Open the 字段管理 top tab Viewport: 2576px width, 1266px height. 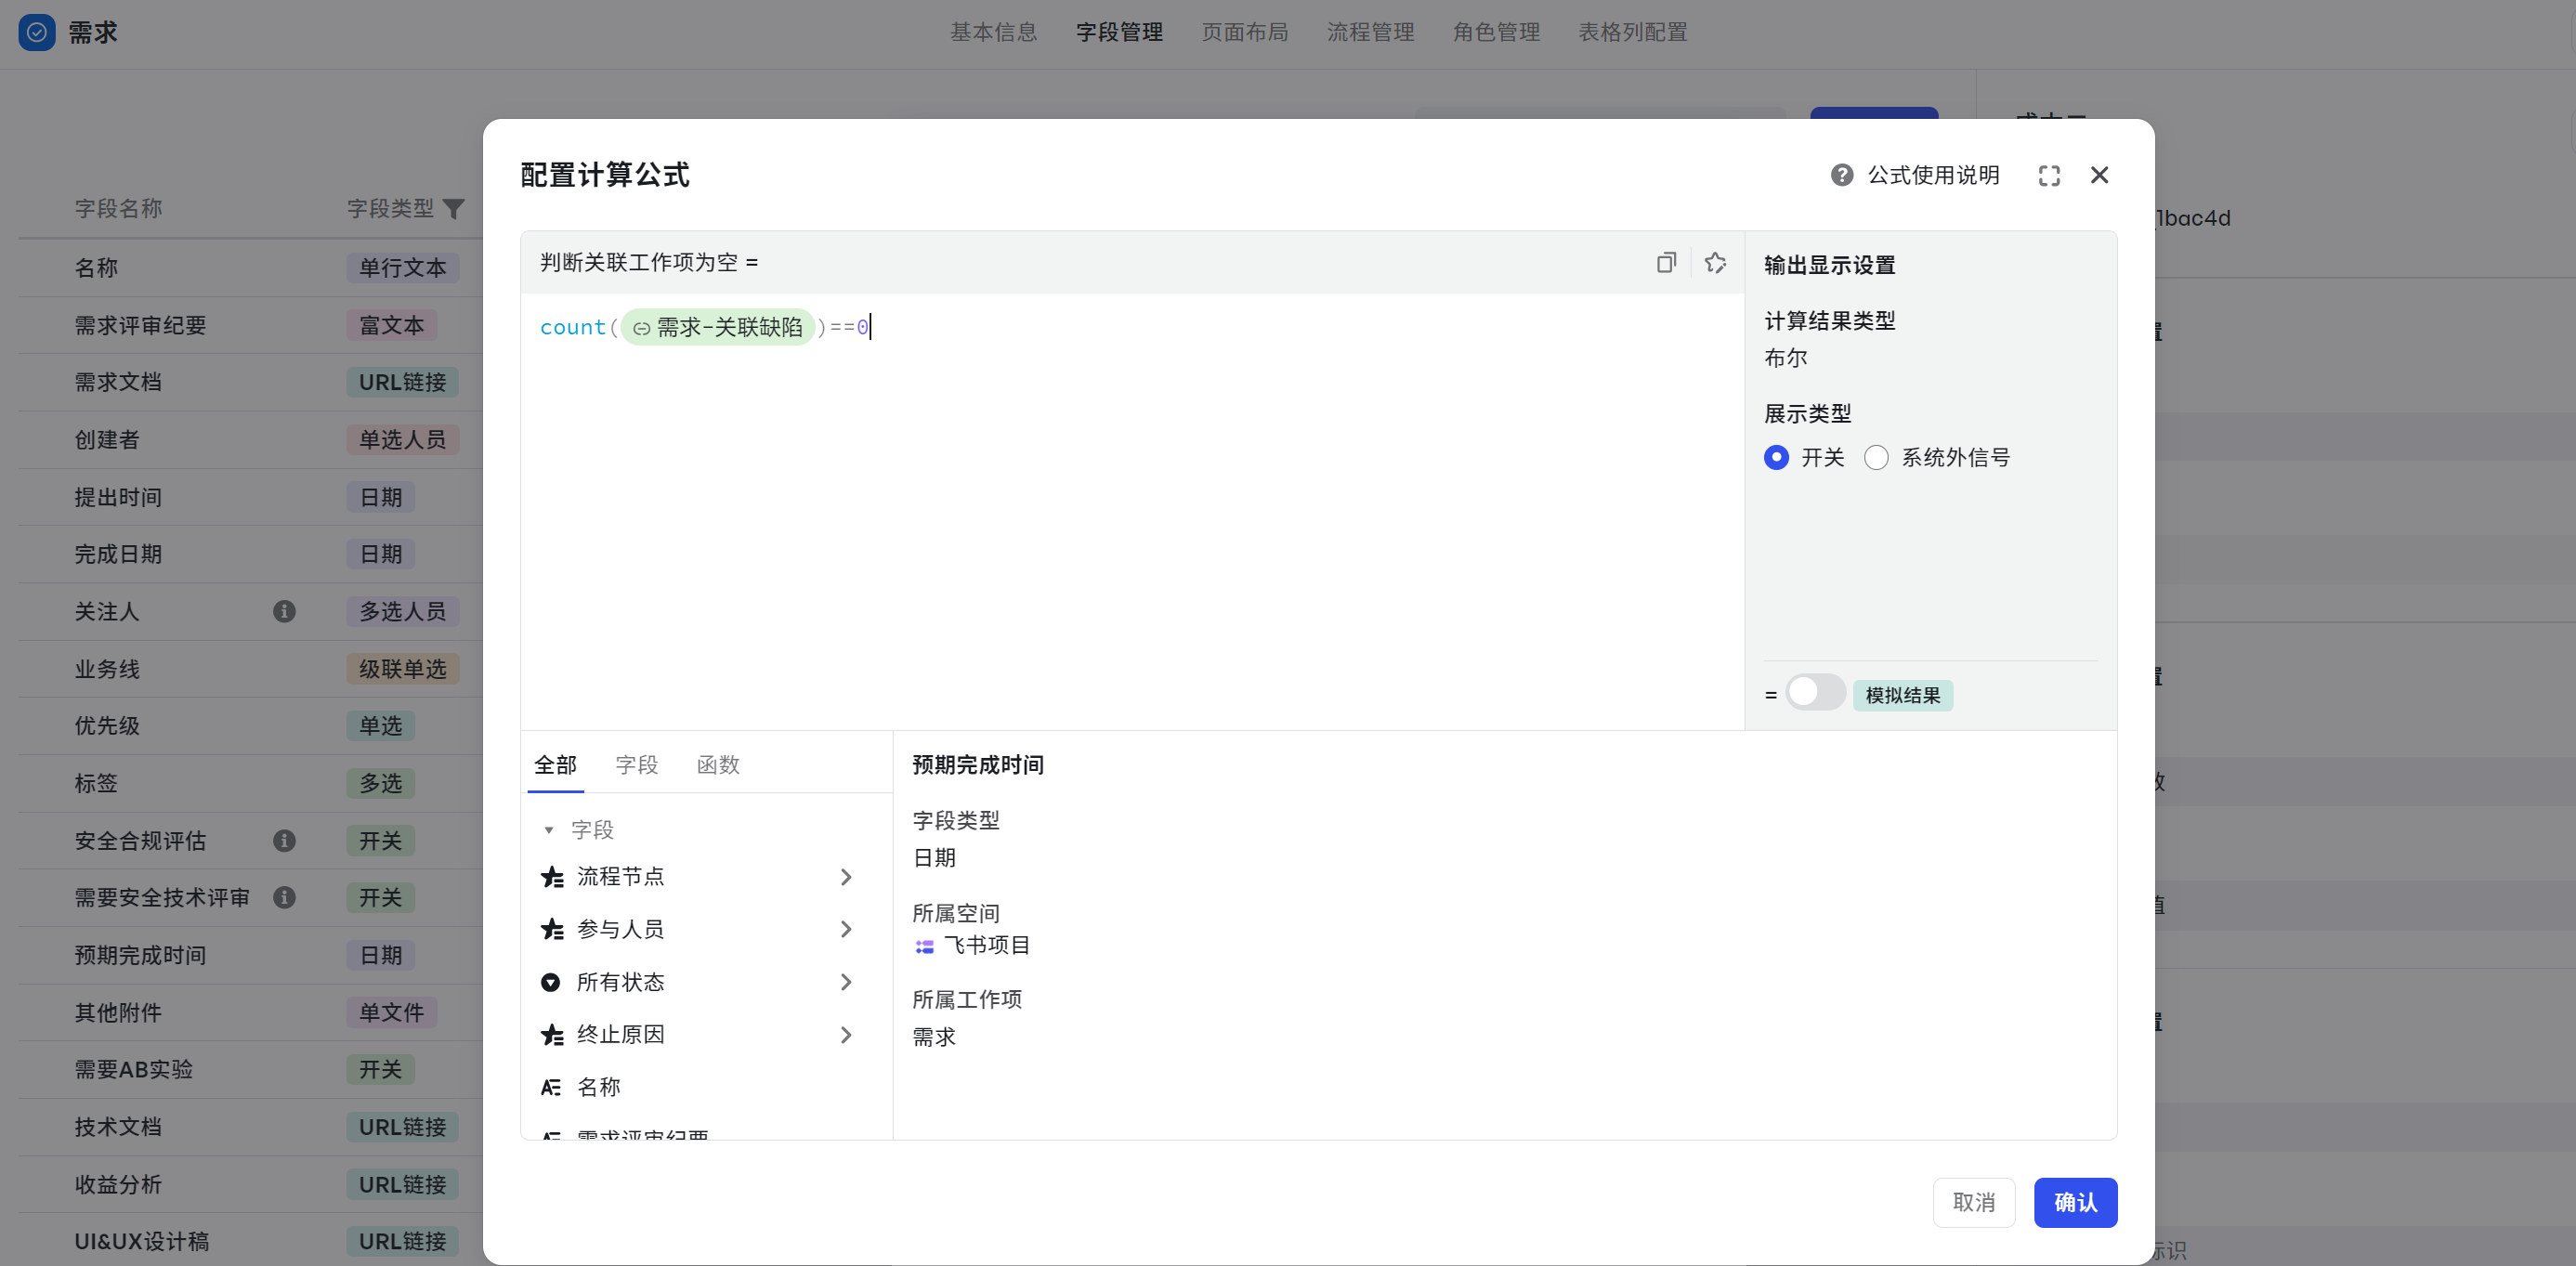pos(1119,32)
